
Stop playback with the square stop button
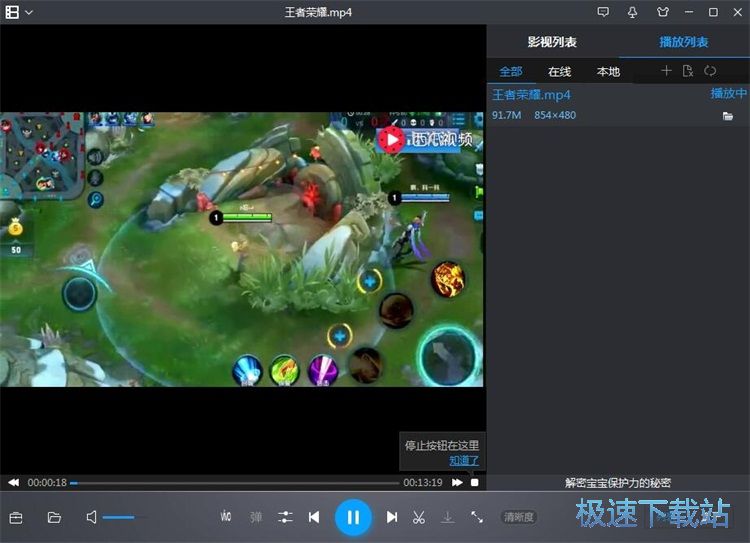[x=474, y=482]
